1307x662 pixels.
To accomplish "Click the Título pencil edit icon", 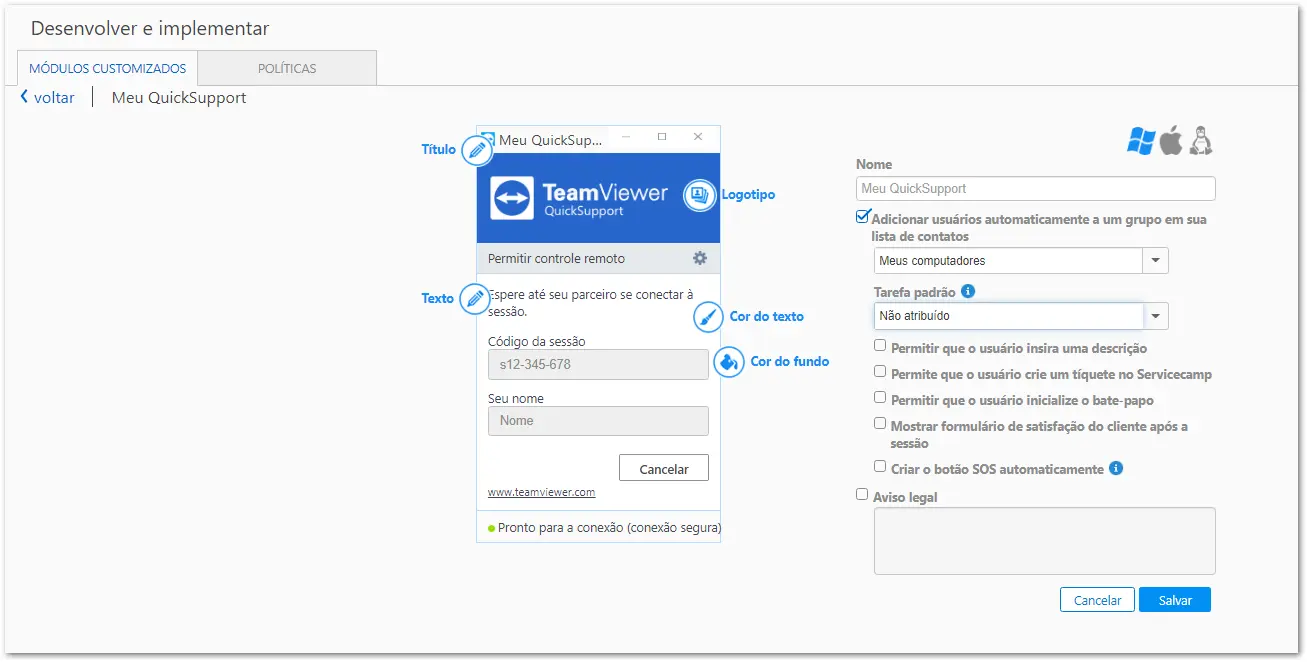I will (477, 150).
